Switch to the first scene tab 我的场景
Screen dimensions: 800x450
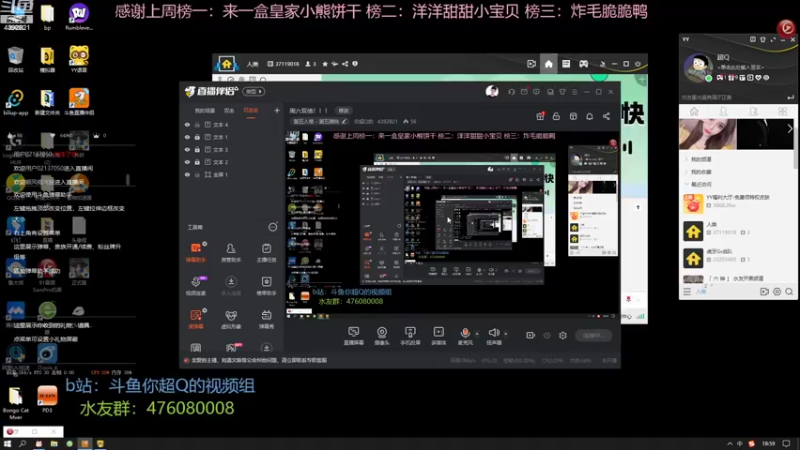click(x=205, y=111)
